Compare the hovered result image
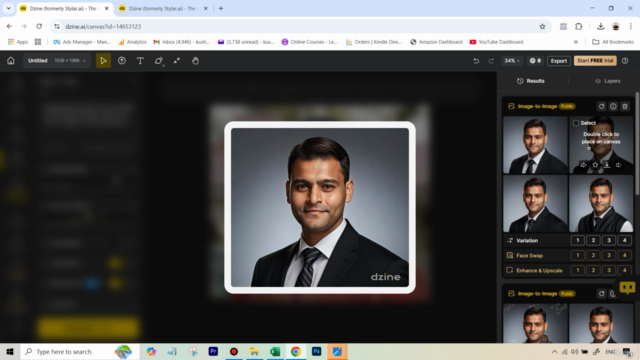Image resolution: width=640 pixels, height=360 pixels. (x=619, y=165)
